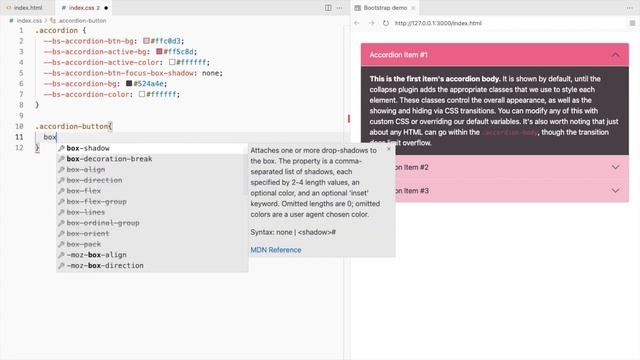Split the editor to the right

coord(328,8)
